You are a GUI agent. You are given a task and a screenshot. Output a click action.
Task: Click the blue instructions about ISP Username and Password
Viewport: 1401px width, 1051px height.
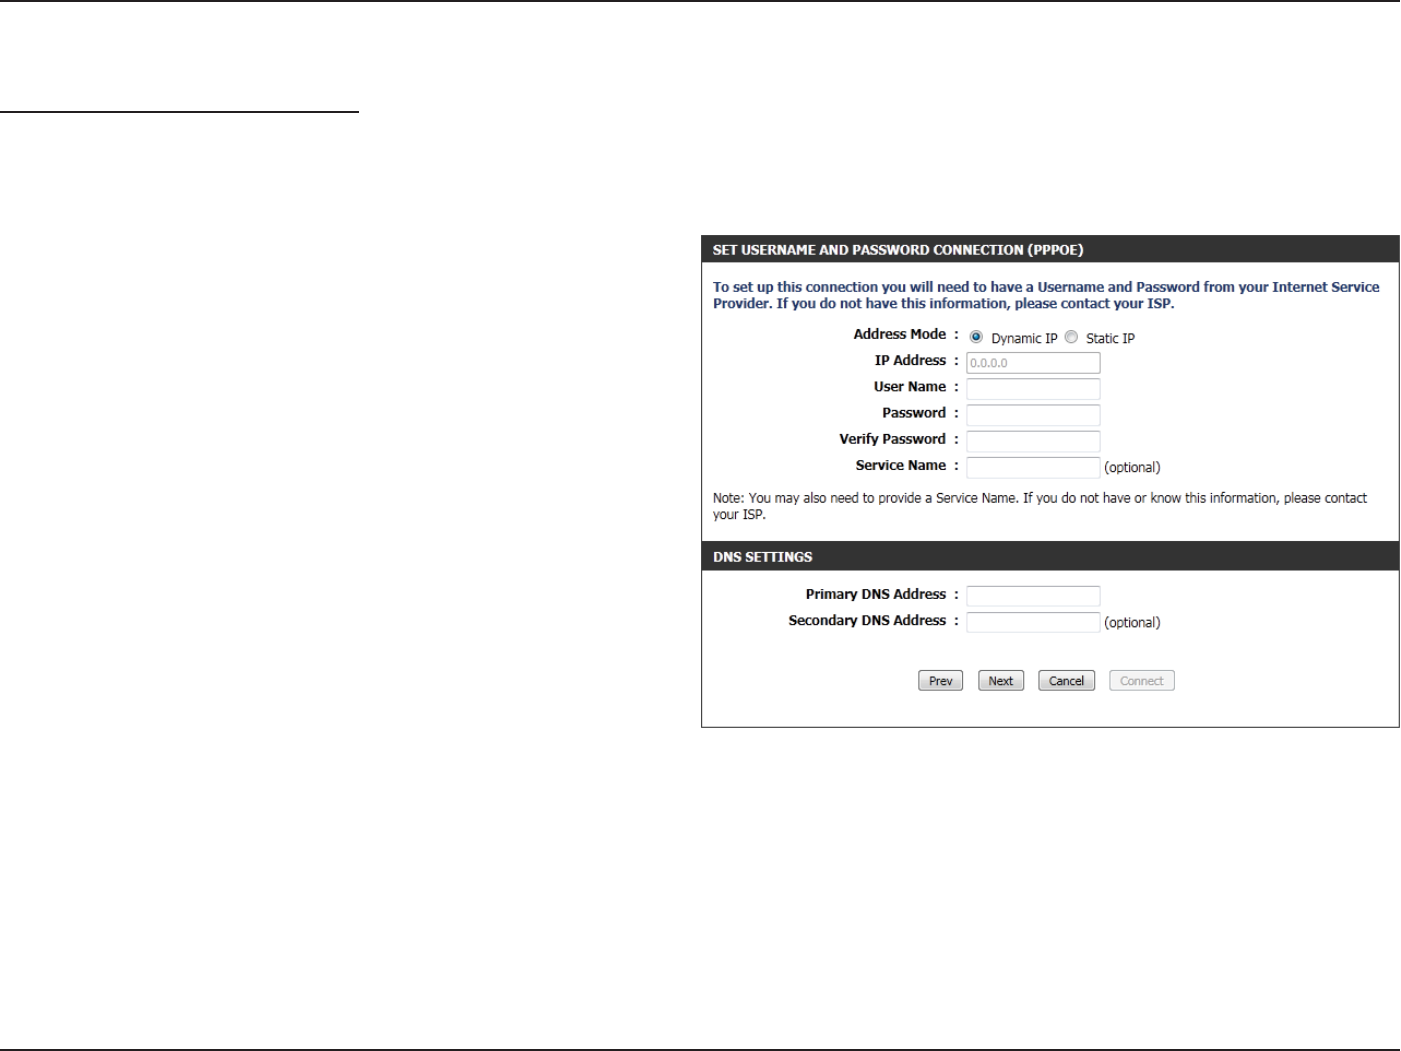[1046, 295]
